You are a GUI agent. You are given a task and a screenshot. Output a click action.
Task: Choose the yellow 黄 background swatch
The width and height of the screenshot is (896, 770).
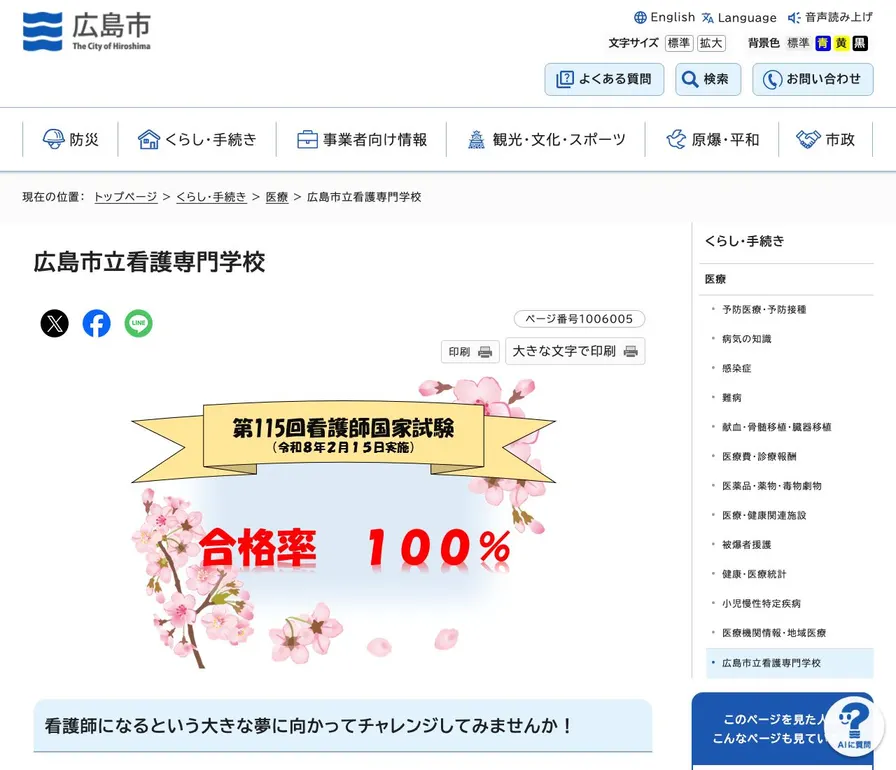[841, 43]
